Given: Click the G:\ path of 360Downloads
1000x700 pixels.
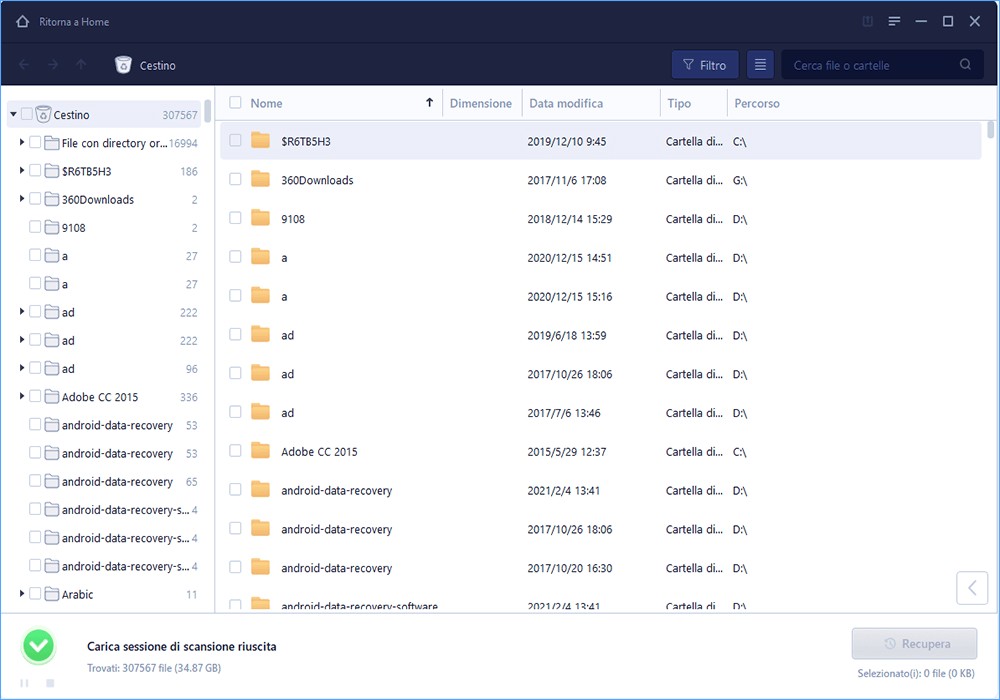Looking at the screenshot, I should point(740,180).
